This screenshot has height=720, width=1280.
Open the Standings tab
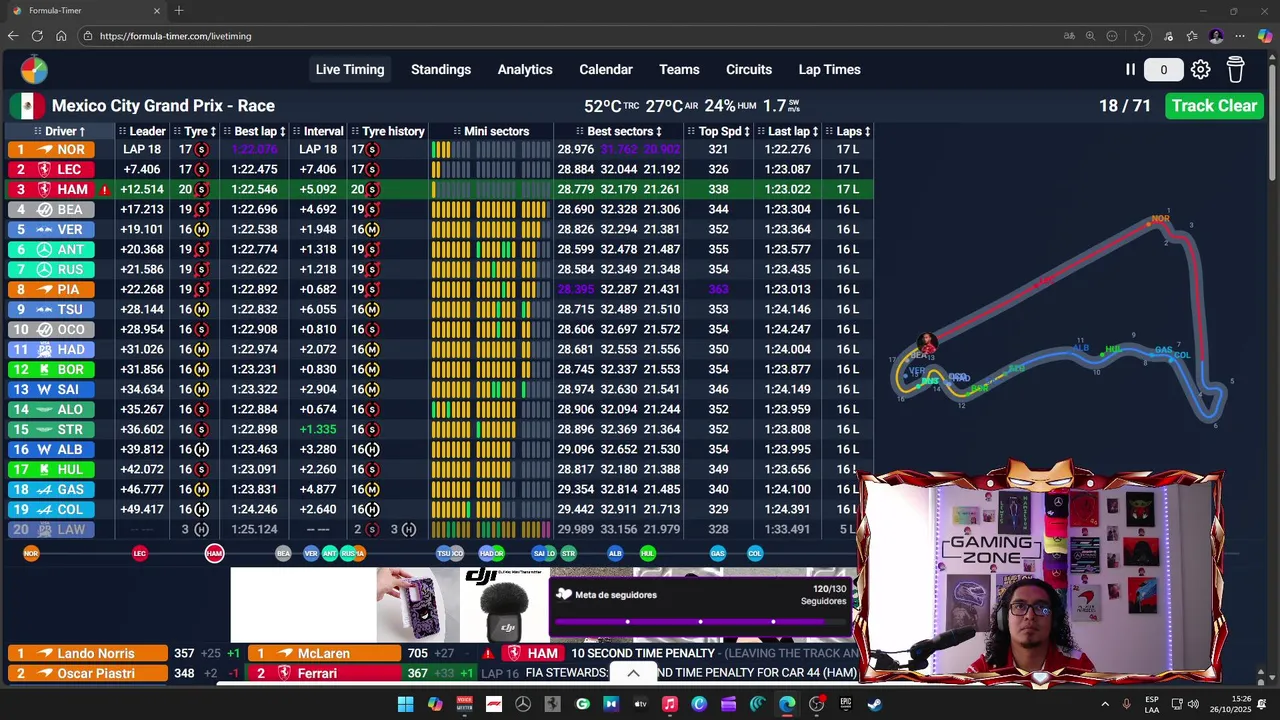tap(441, 70)
